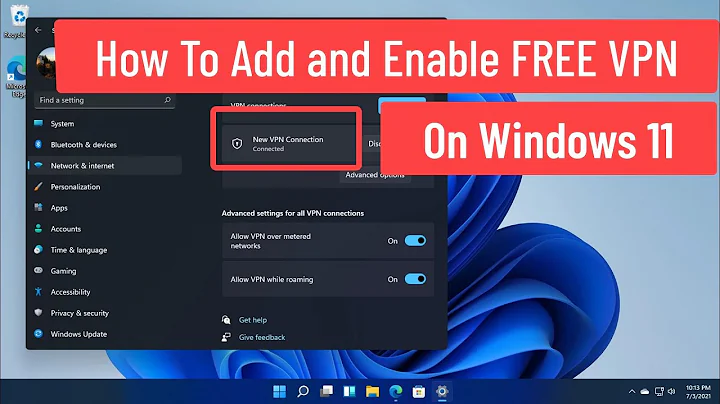Image resolution: width=720 pixels, height=404 pixels.
Task: Click the System monitor icon in sidebar
Action: (39, 123)
